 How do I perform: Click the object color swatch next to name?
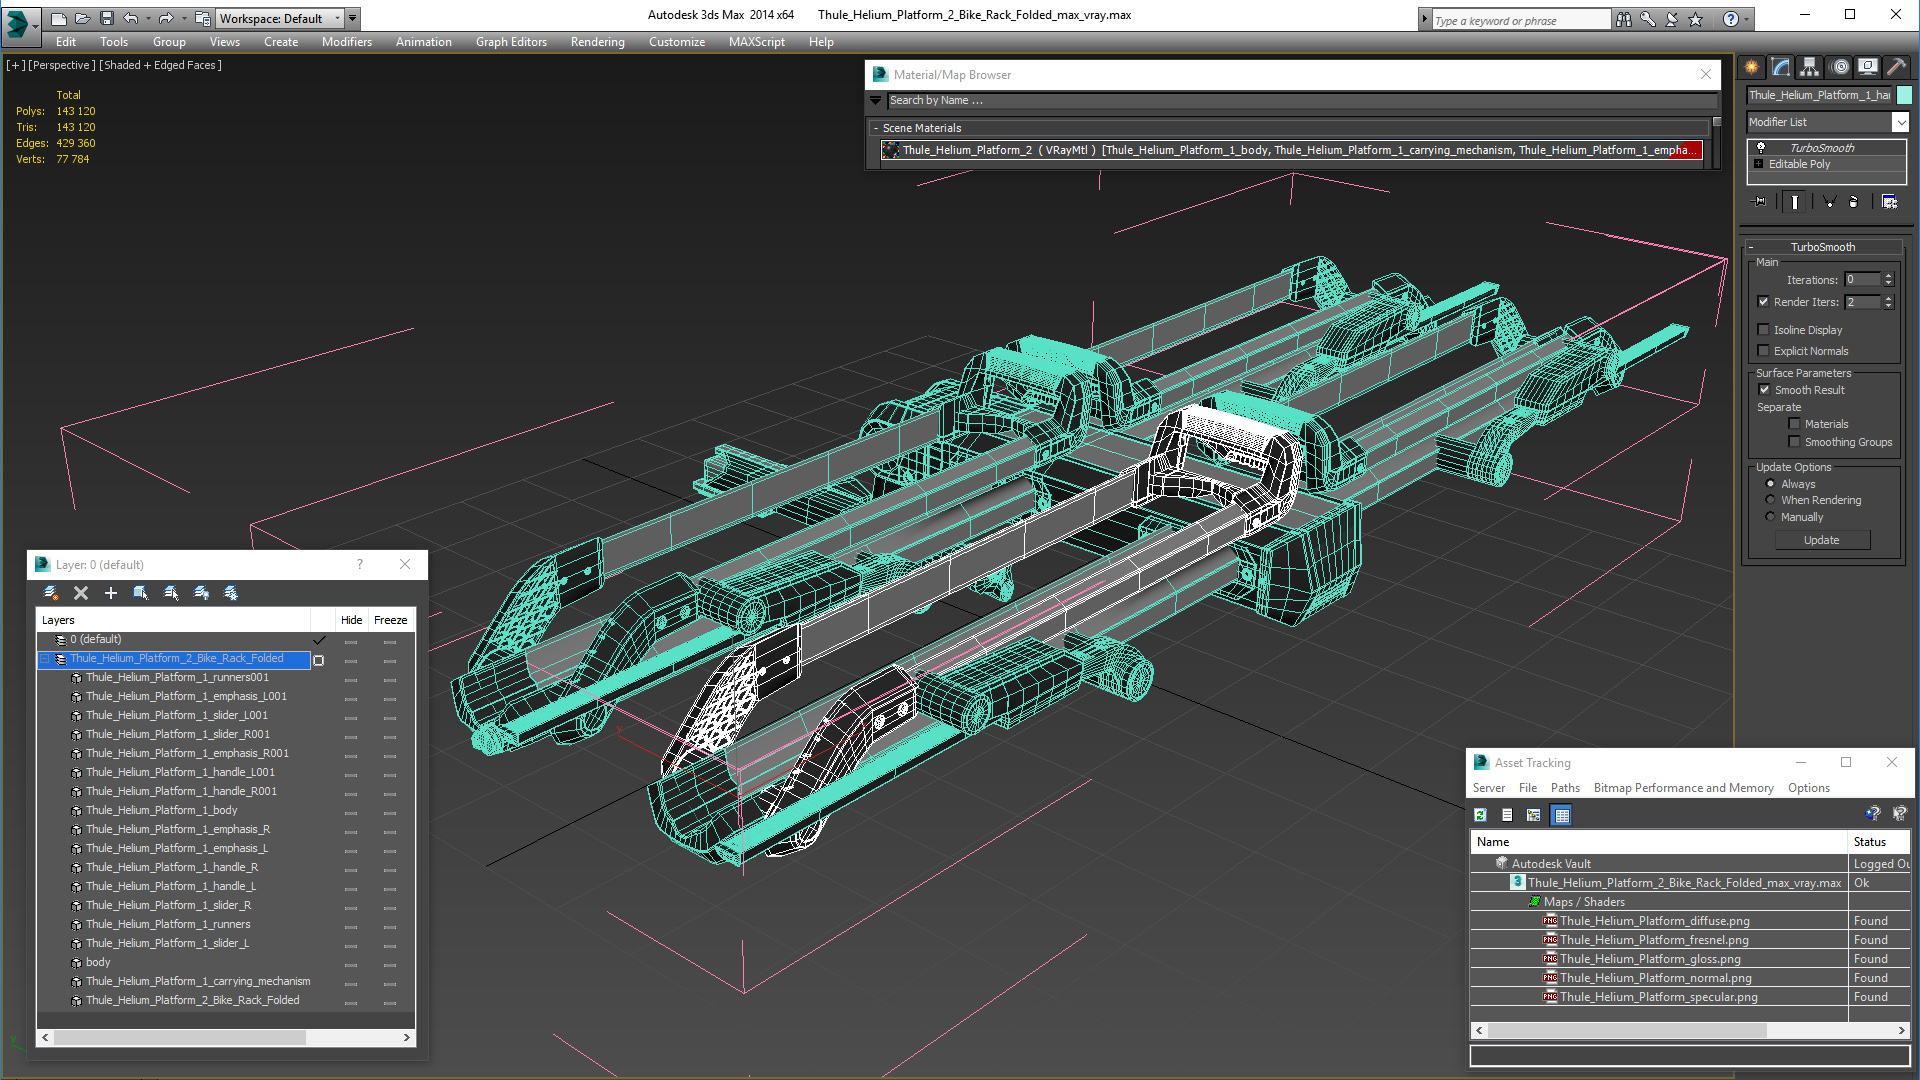[x=1904, y=95]
